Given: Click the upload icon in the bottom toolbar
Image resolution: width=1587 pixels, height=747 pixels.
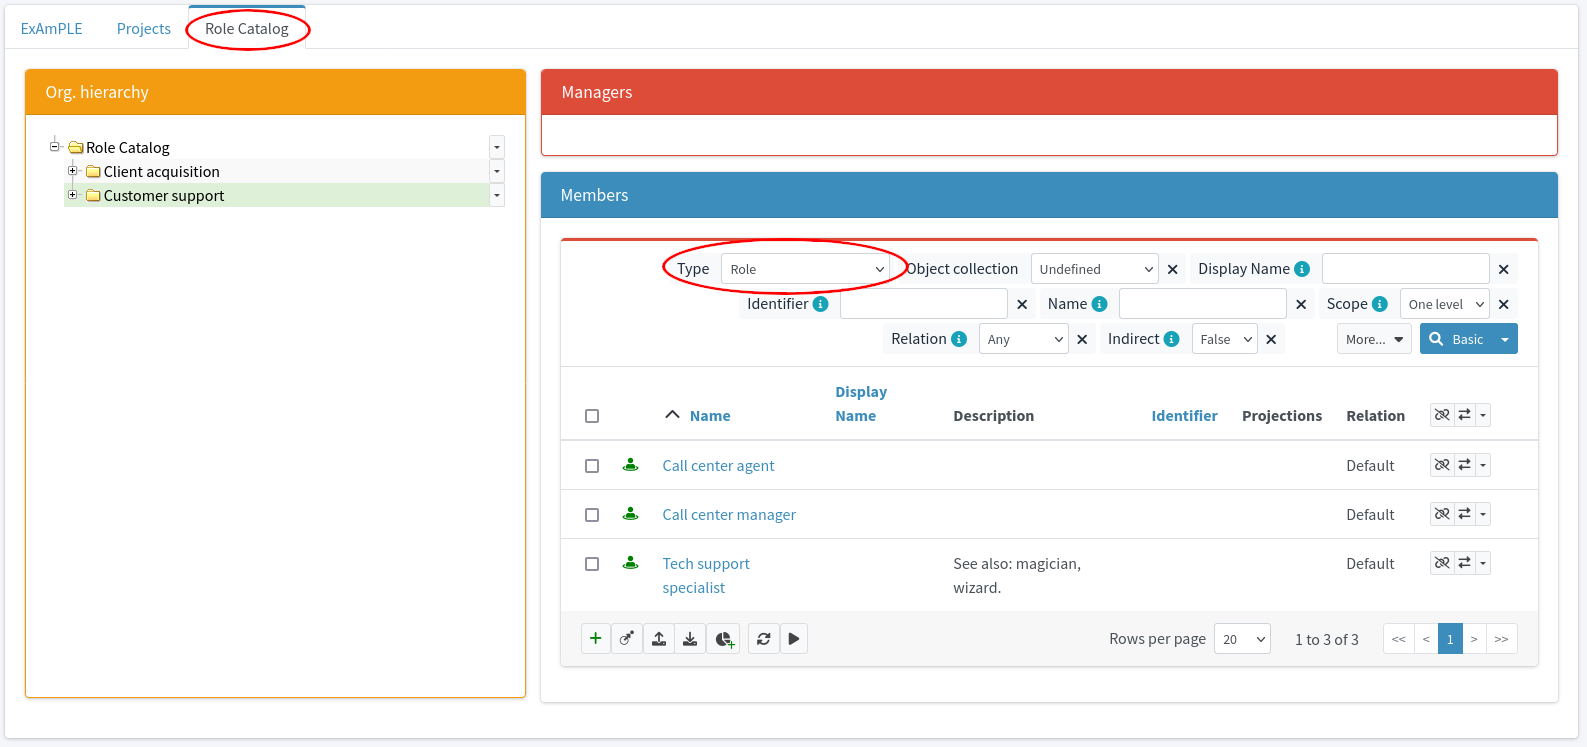Looking at the screenshot, I should [x=659, y=639].
